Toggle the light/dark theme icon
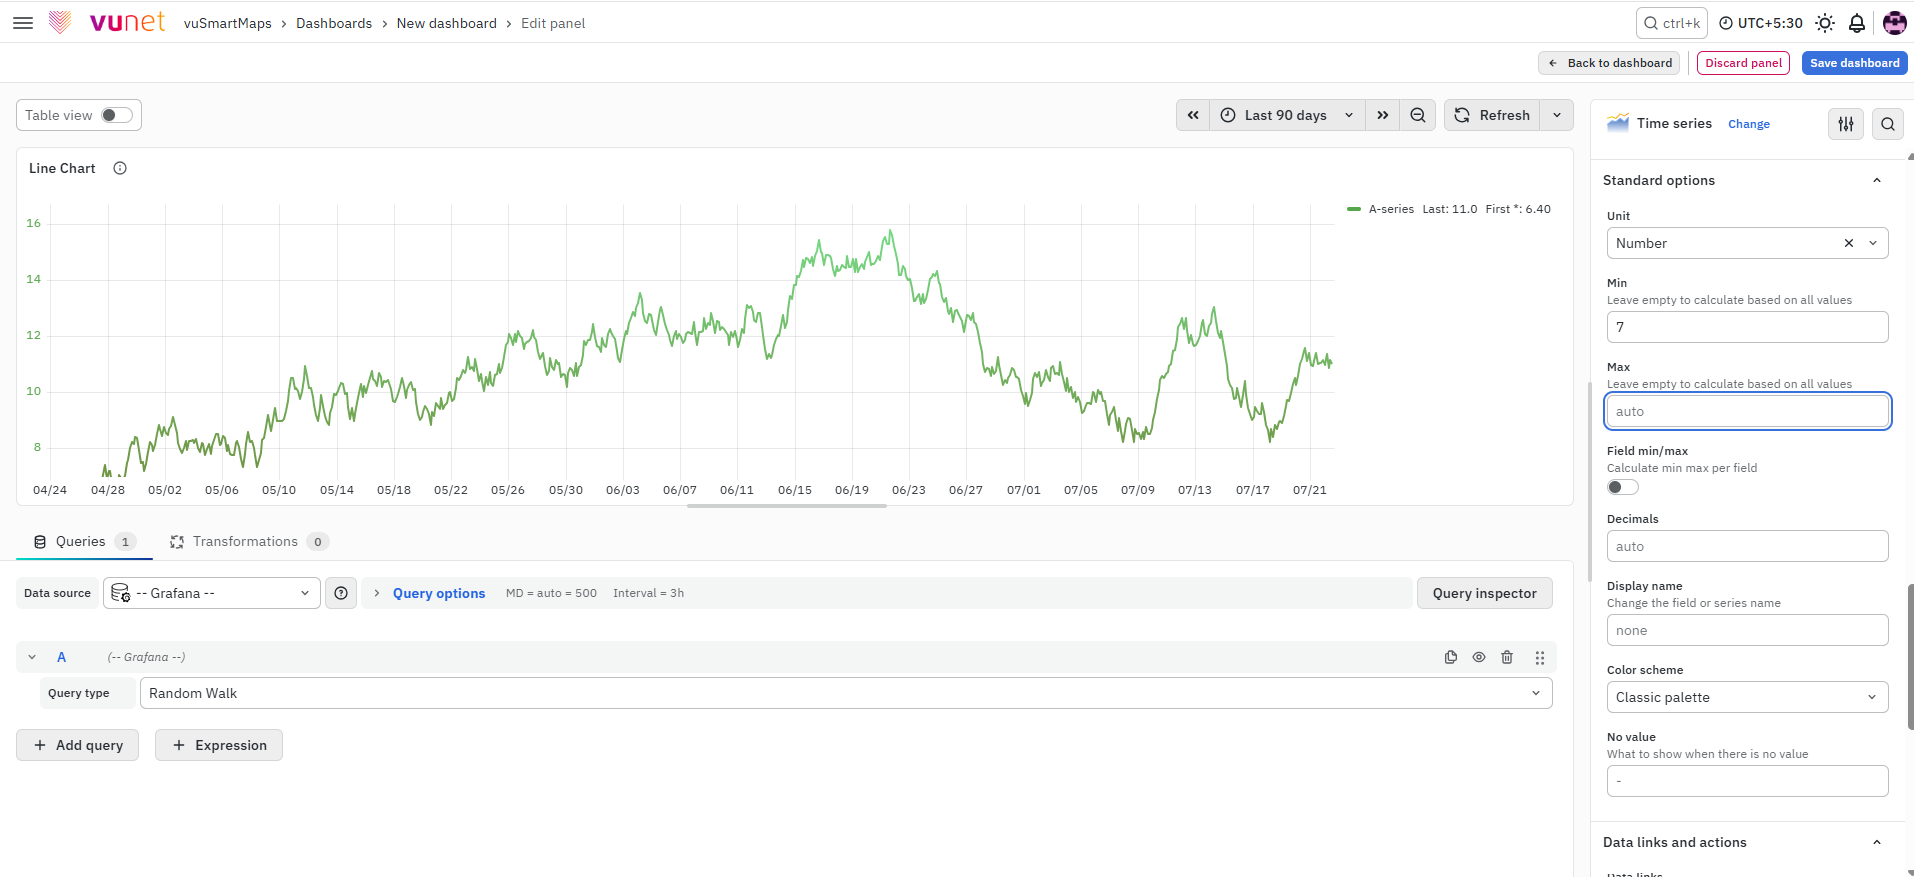 [x=1825, y=23]
